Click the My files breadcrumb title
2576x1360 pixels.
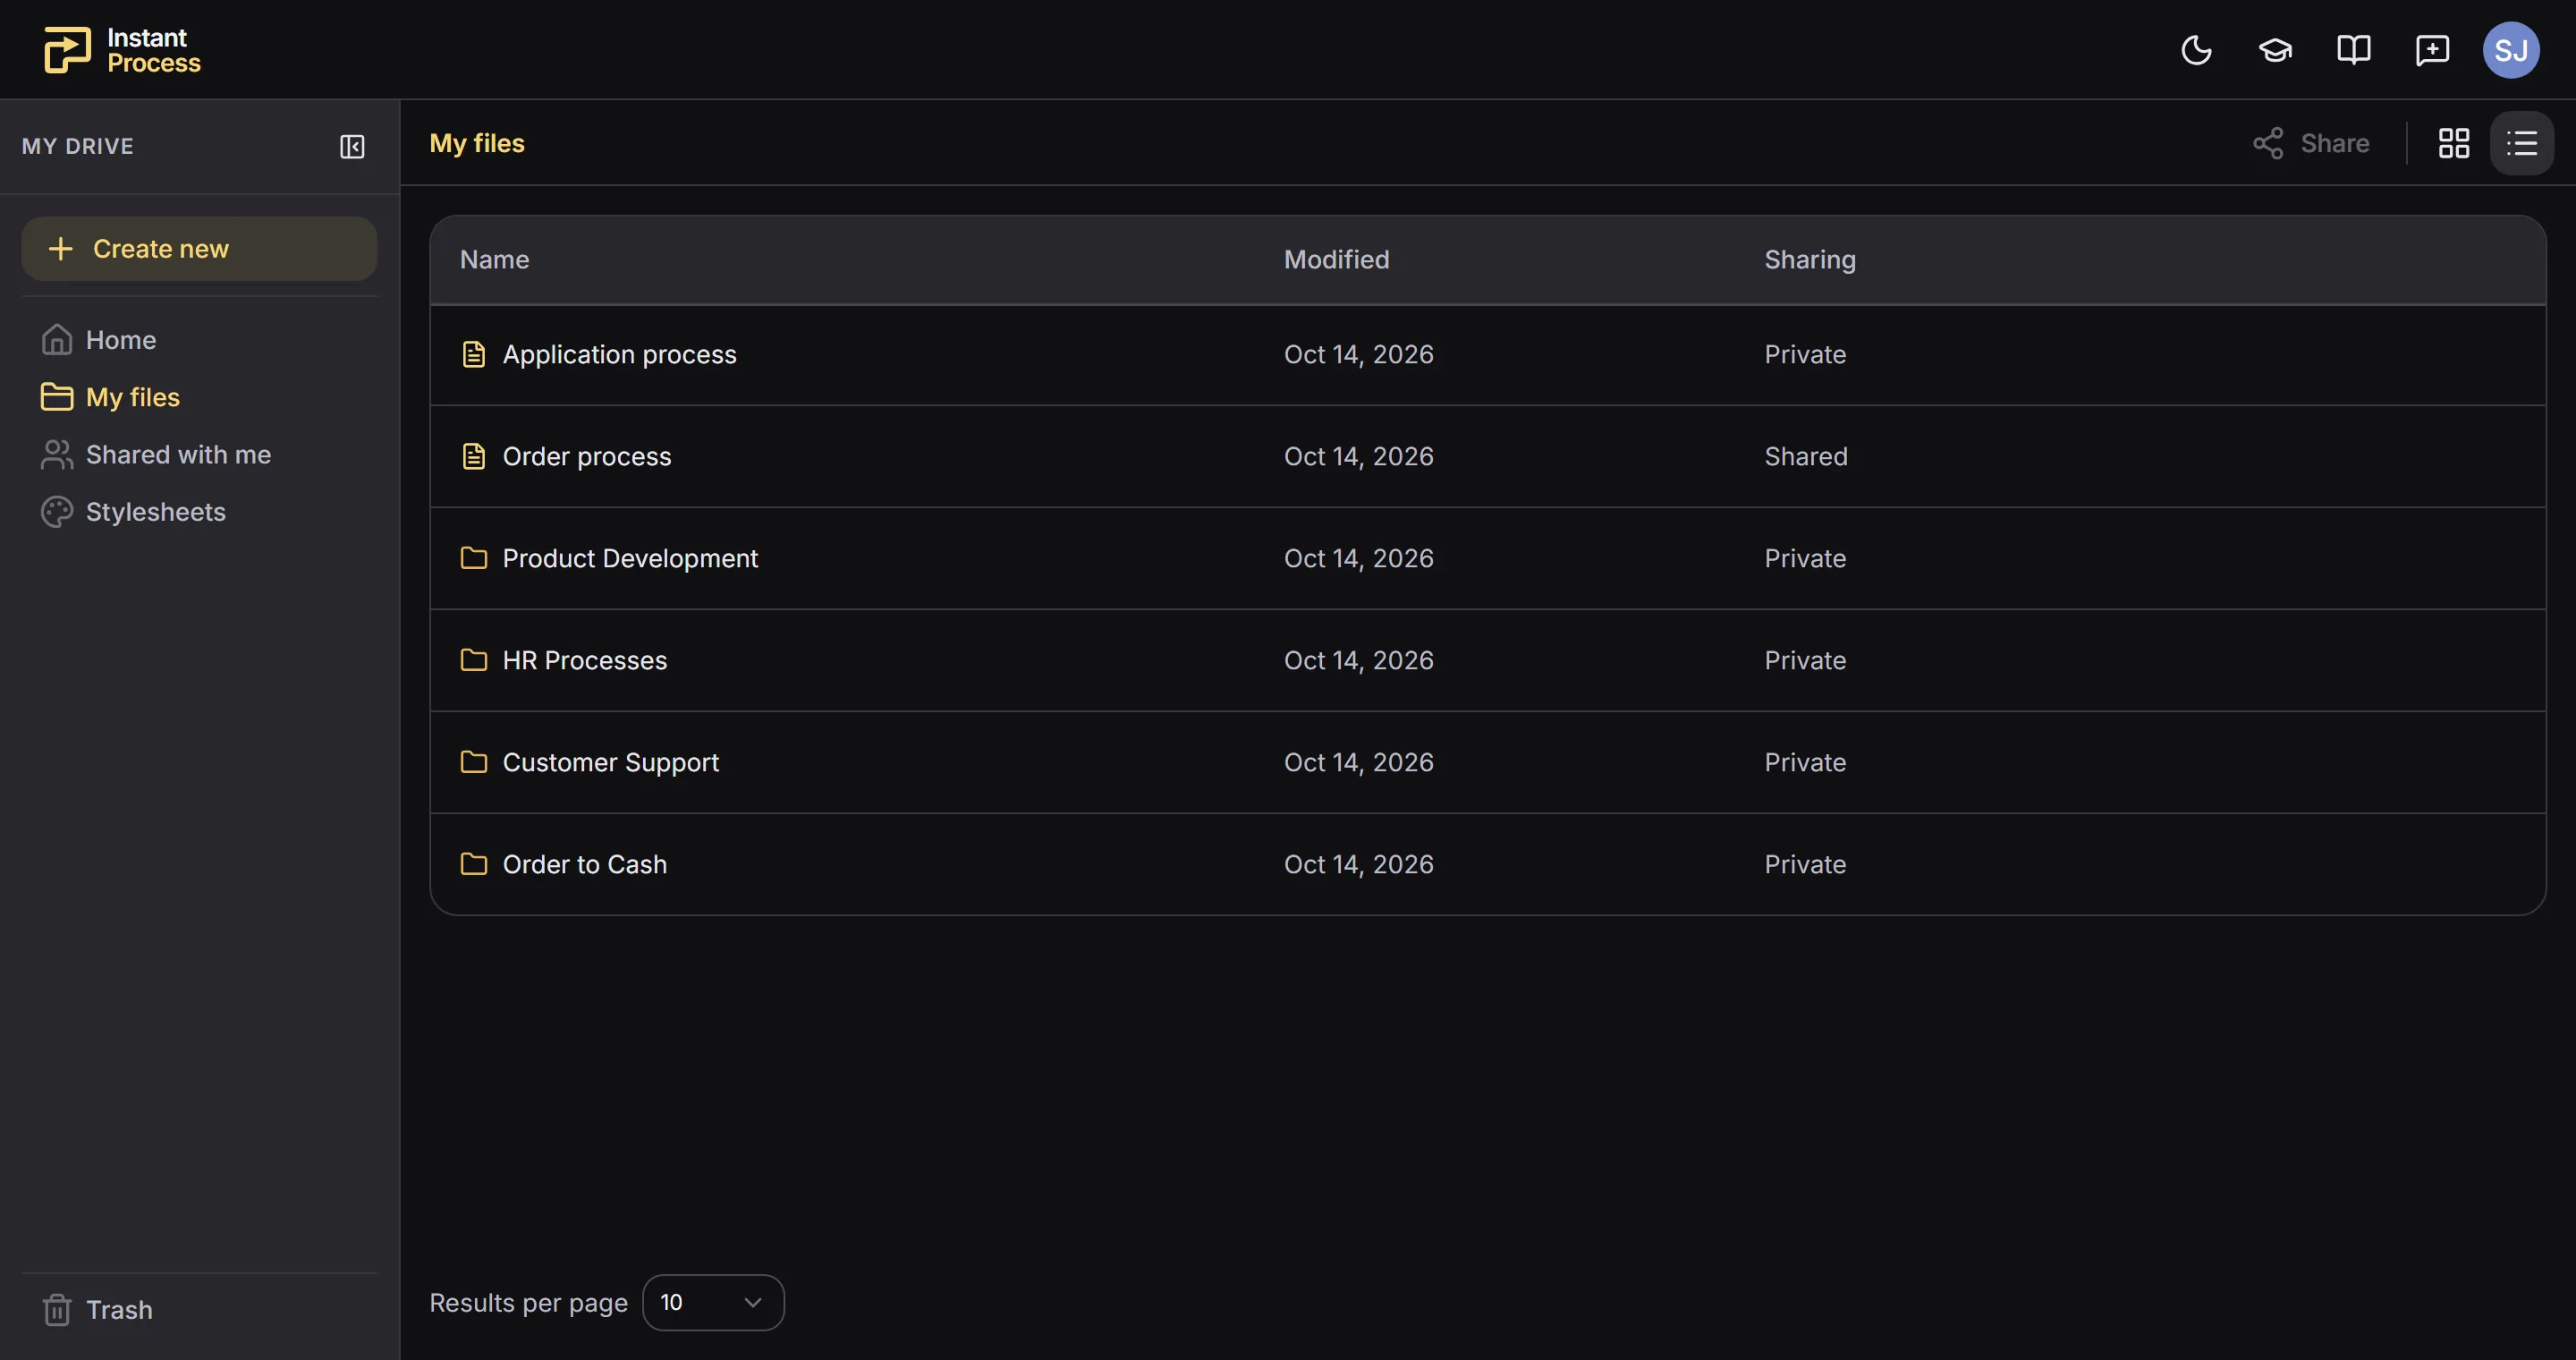[x=477, y=143]
